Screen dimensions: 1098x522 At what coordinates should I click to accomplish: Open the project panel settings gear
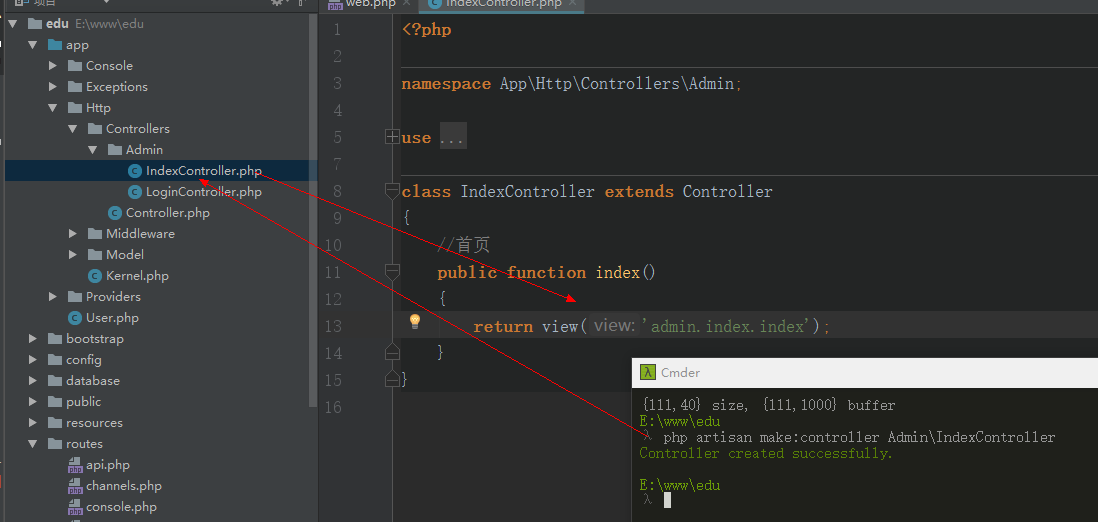pos(278,3)
